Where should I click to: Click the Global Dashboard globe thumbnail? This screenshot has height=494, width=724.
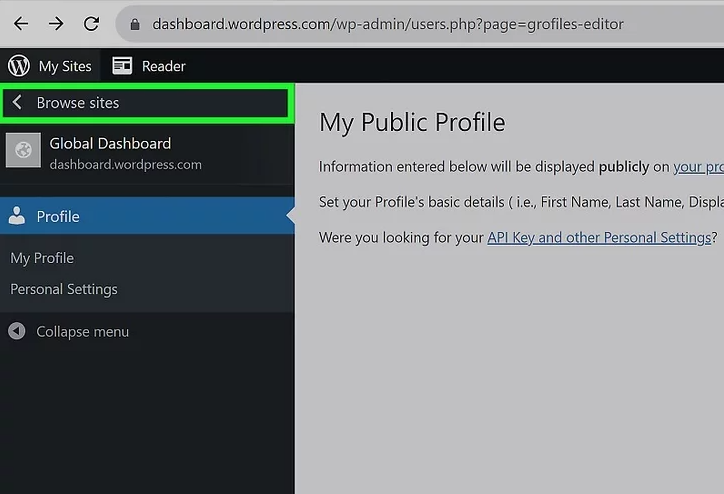tap(23, 150)
